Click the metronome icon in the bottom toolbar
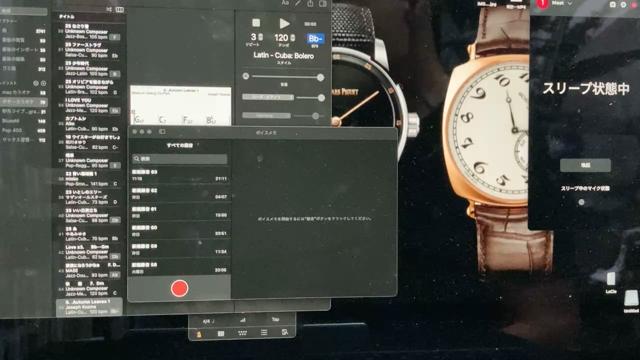 click(199, 333)
